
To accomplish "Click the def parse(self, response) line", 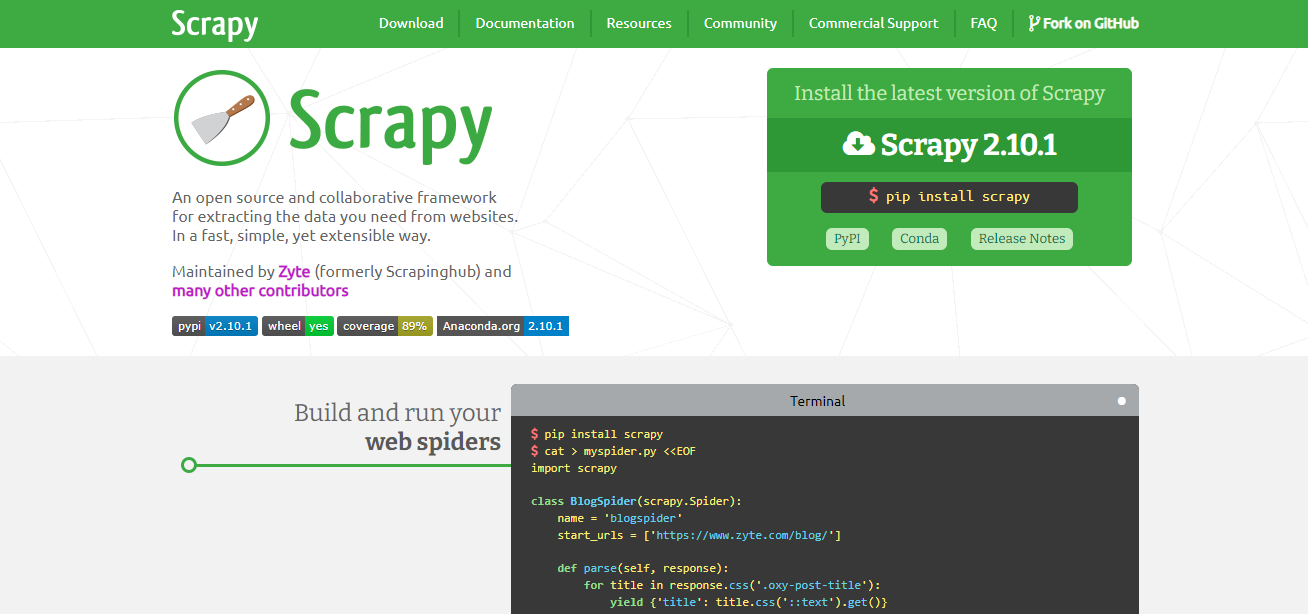I will tap(643, 568).
